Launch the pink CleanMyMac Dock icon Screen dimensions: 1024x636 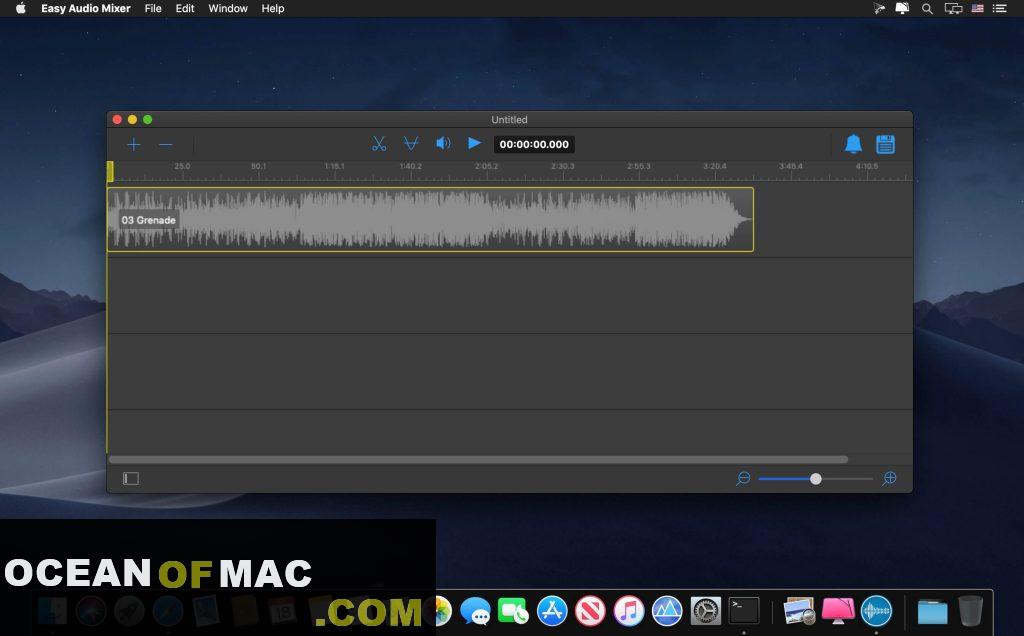839,611
